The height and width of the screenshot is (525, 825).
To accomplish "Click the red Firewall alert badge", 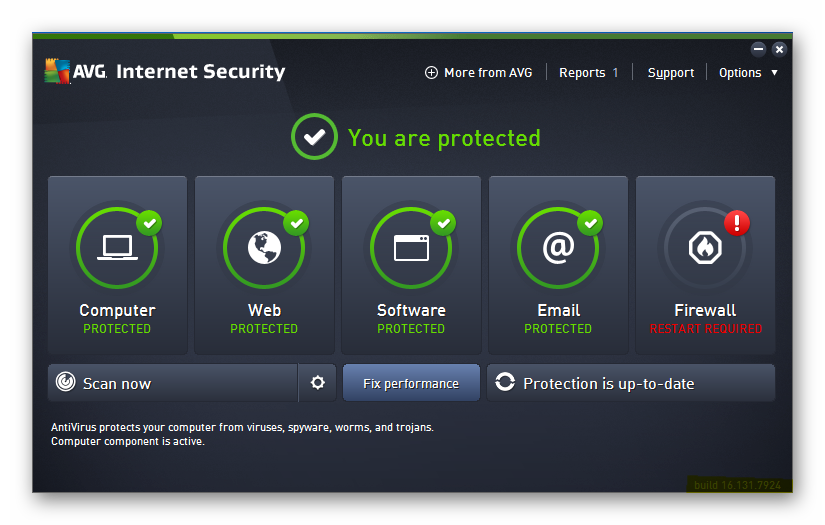I will pyautogui.click(x=737, y=223).
